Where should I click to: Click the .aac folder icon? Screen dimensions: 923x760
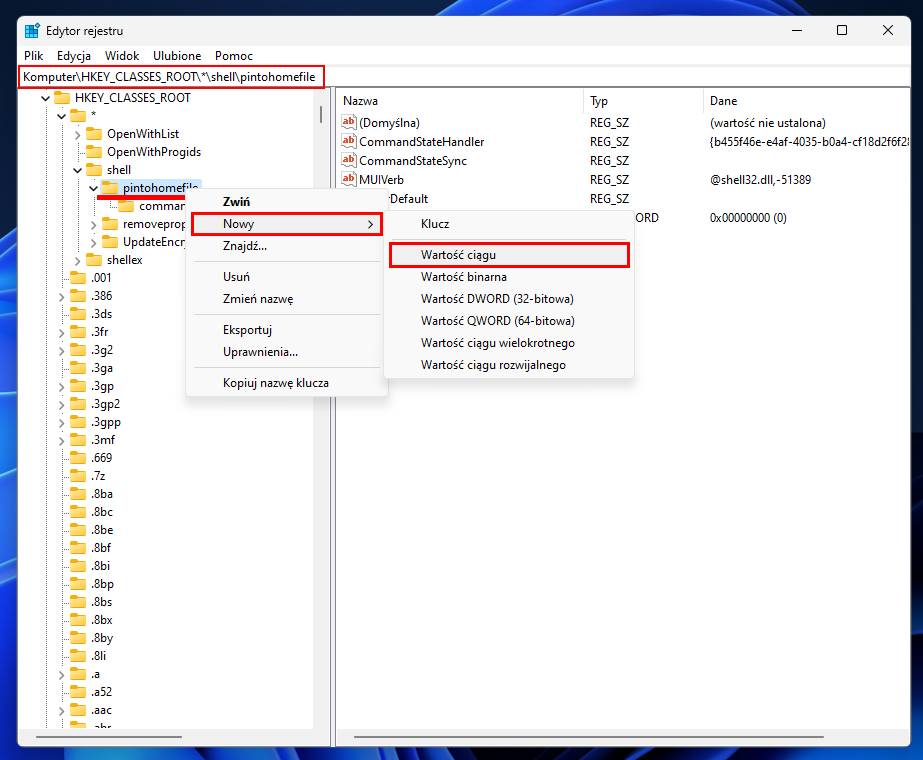click(78, 710)
